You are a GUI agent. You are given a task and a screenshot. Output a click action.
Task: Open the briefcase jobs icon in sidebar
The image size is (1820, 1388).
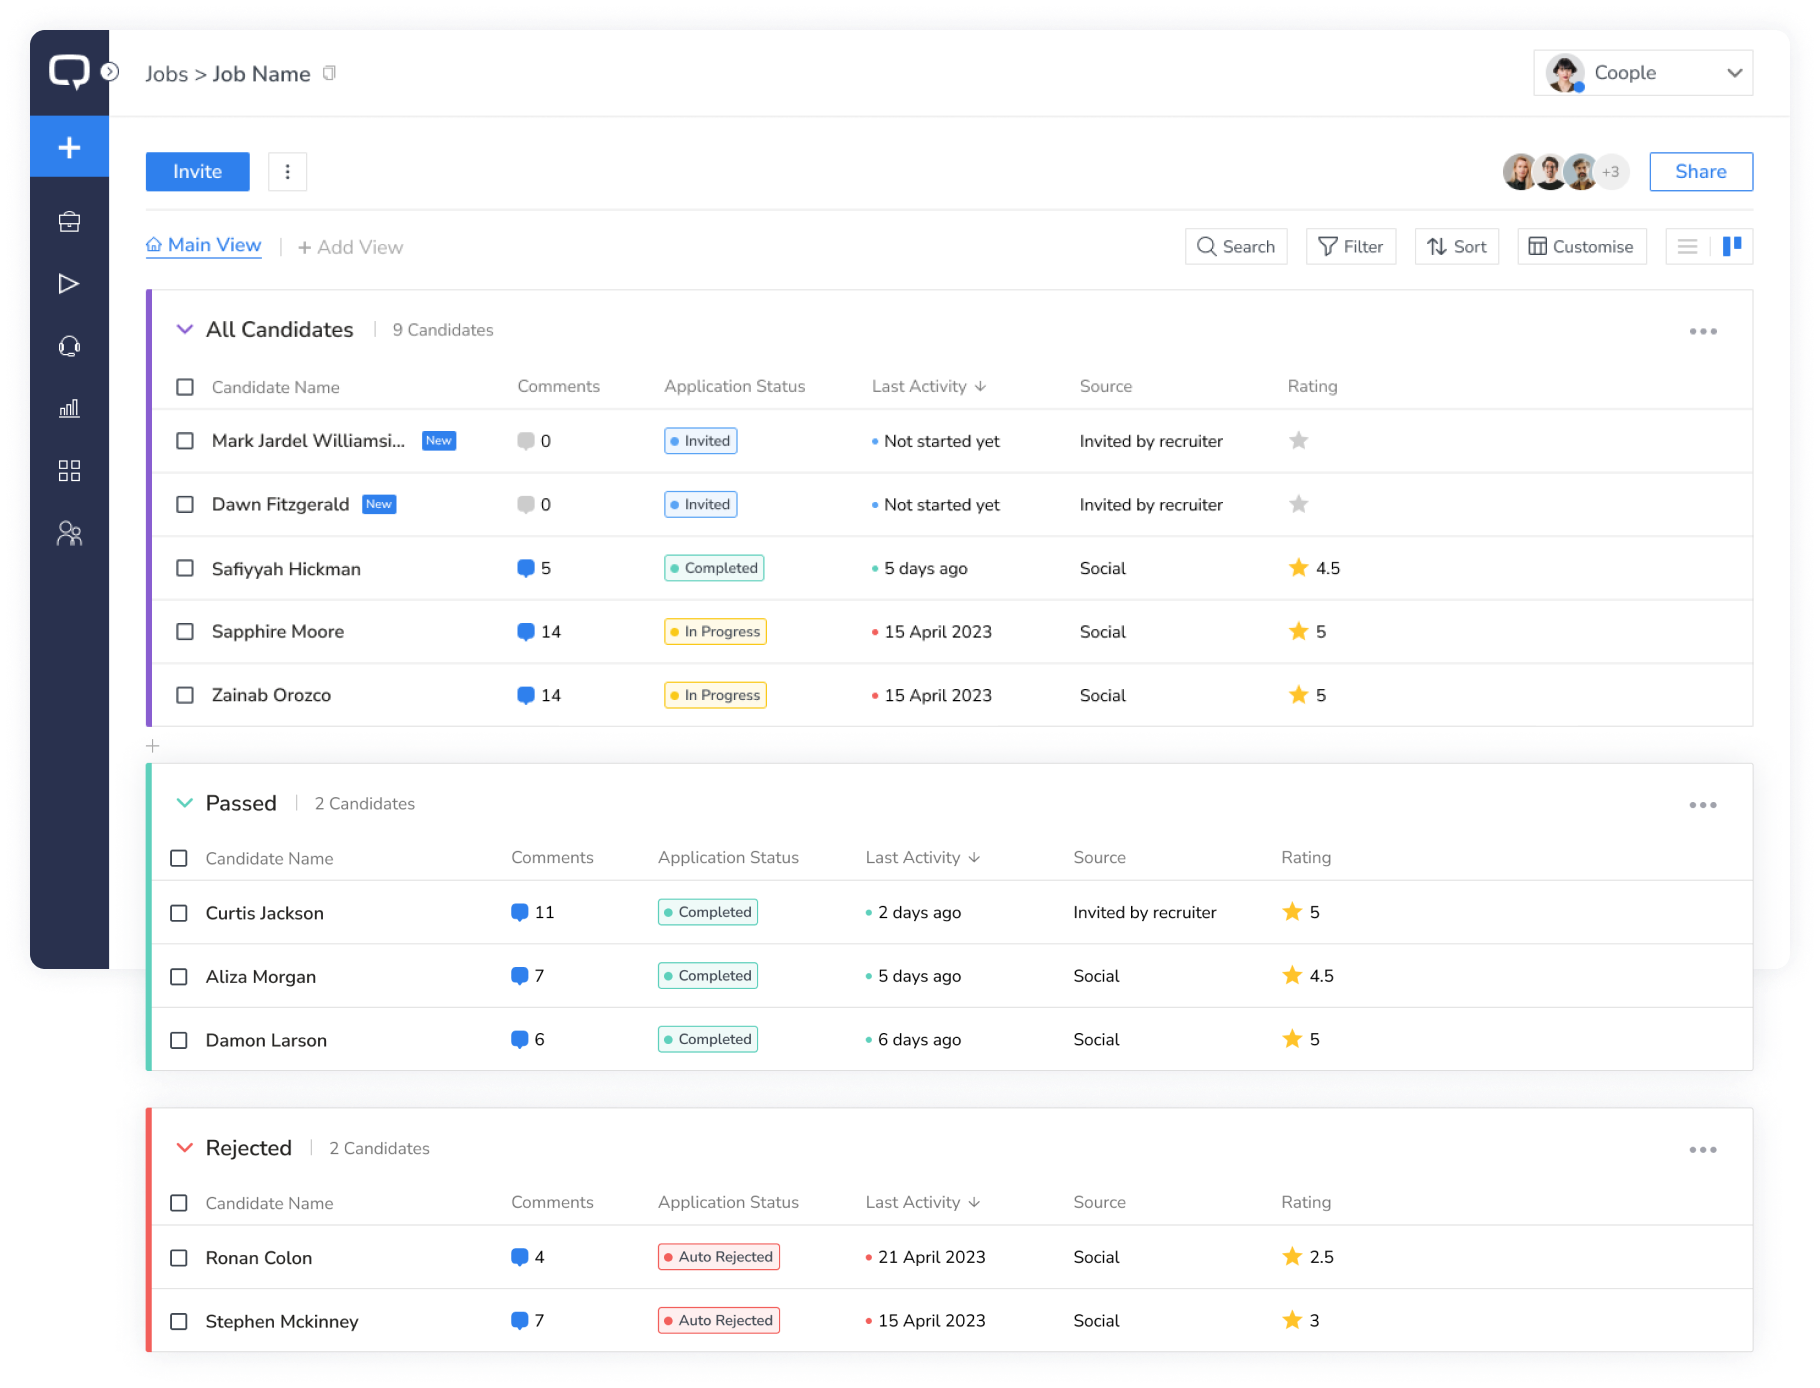(x=69, y=222)
